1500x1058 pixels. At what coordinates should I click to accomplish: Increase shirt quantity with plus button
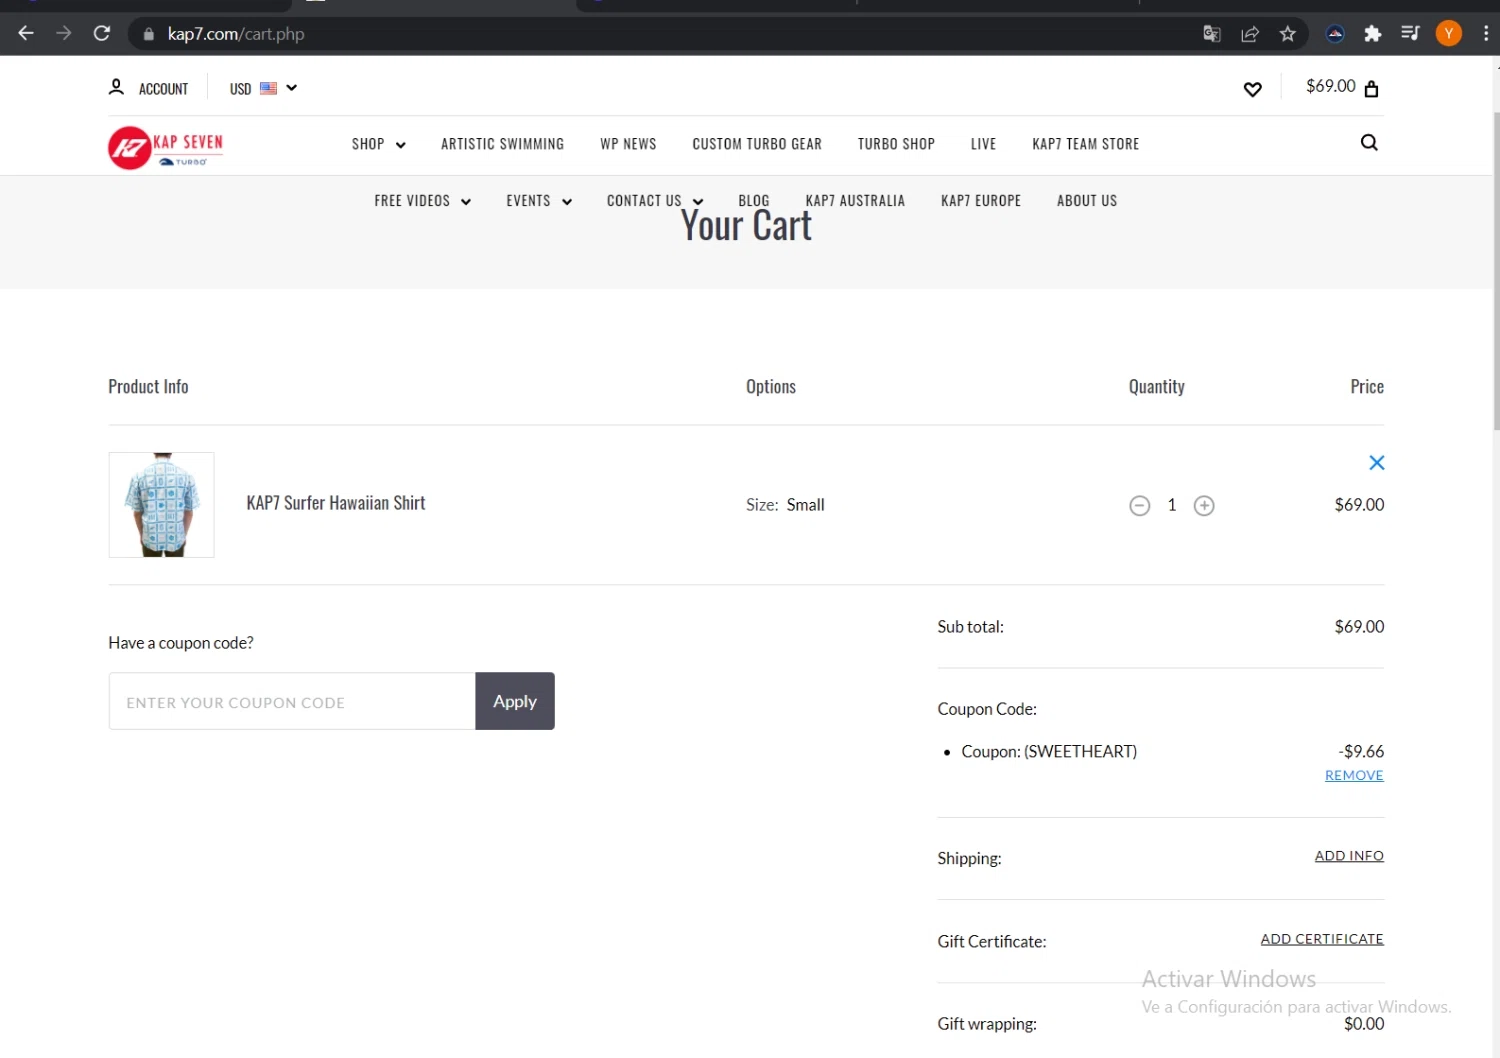tap(1204, 506)
